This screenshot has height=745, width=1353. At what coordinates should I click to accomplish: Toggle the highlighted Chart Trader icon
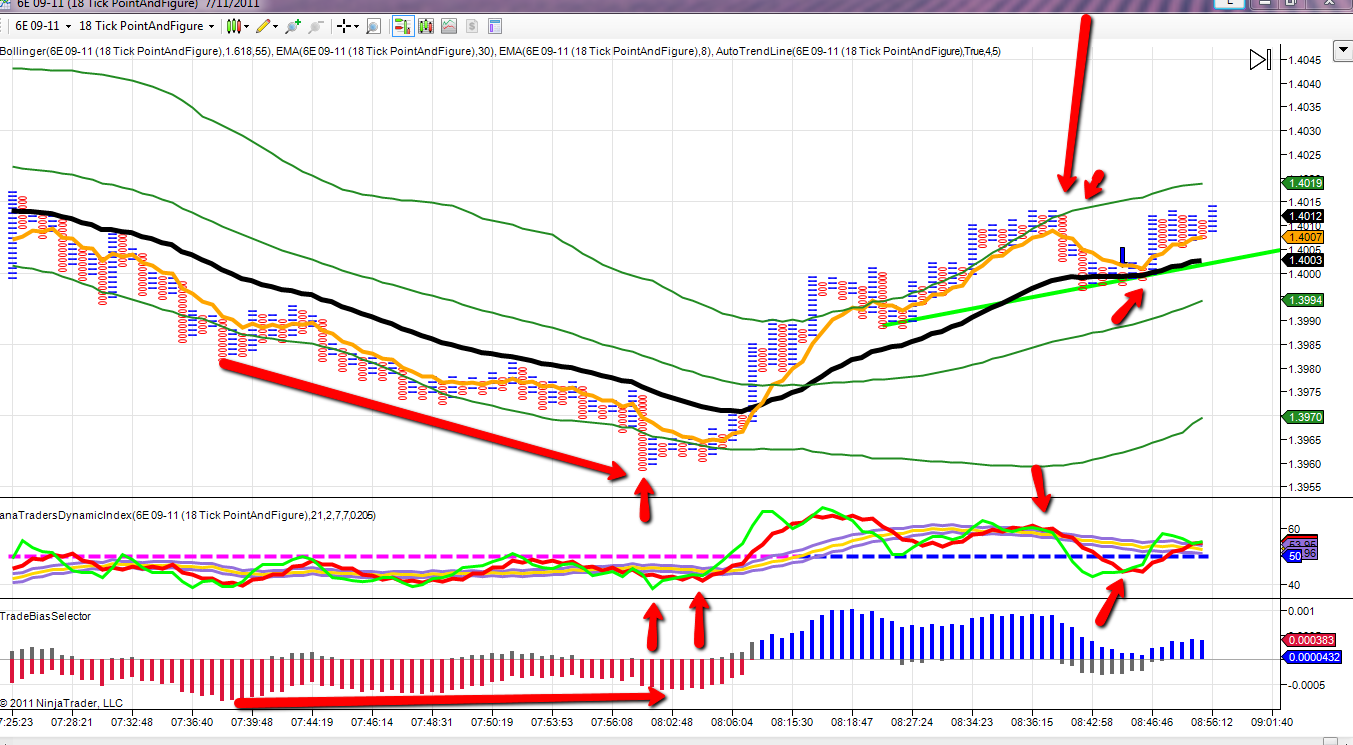pos(402,26)
